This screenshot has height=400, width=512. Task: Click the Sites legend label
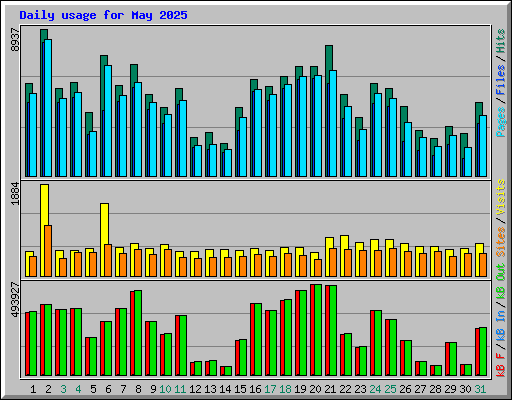[x=501, y=242]
